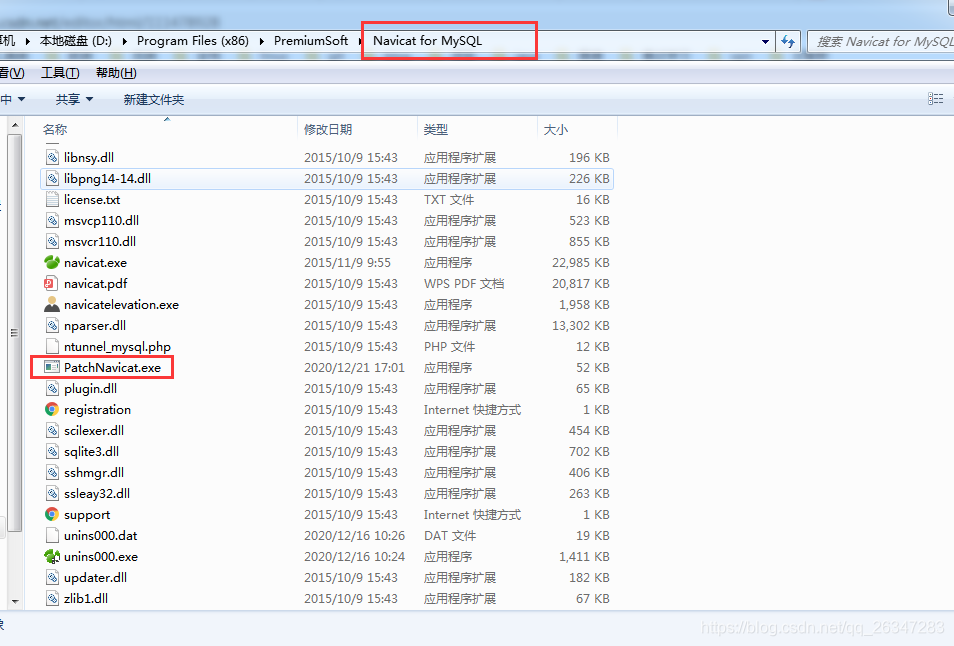Viewport: 954px width, 646px height.
Task: Click the 13,302 KB size cell
Action: click(580, 325)
